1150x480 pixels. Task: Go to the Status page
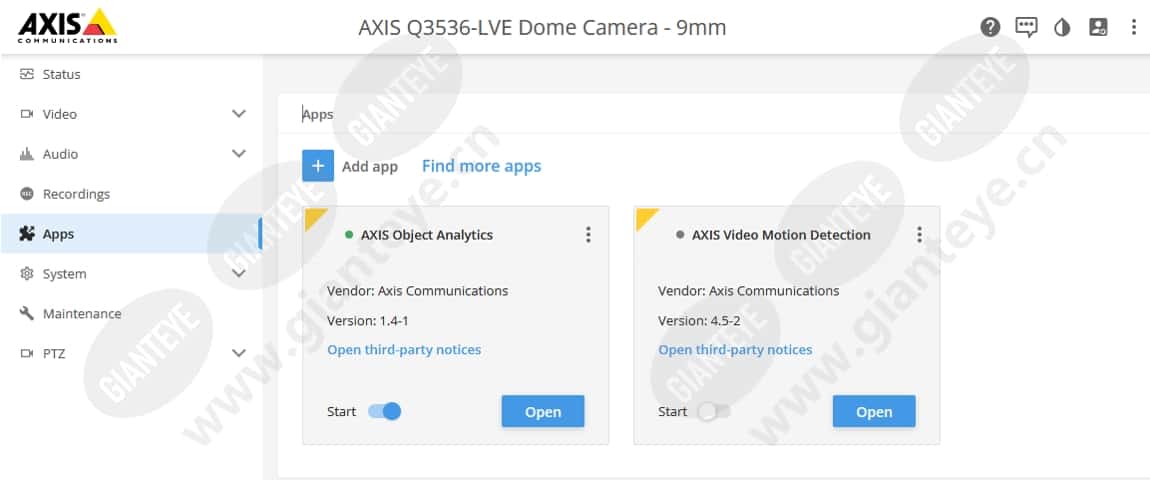tap(61, 74)
